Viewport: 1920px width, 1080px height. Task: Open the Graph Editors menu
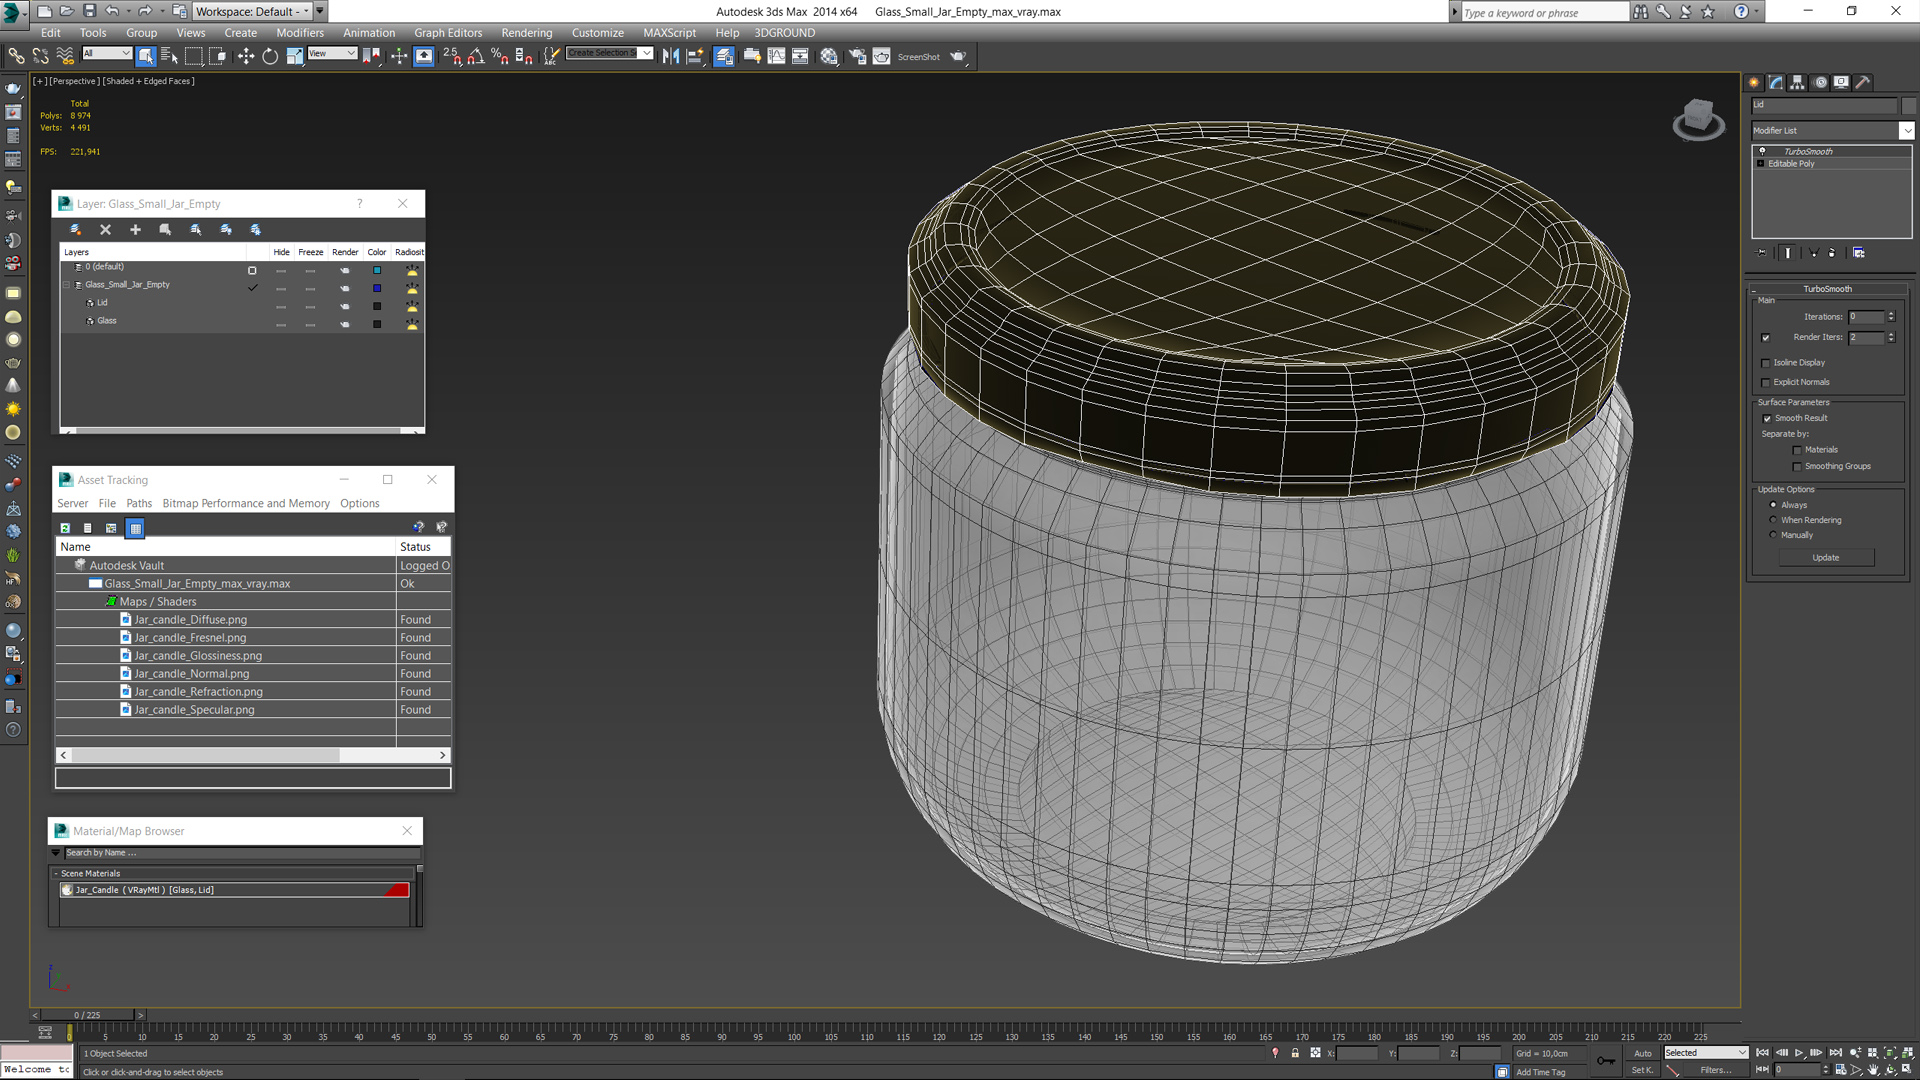pos(448,33)
